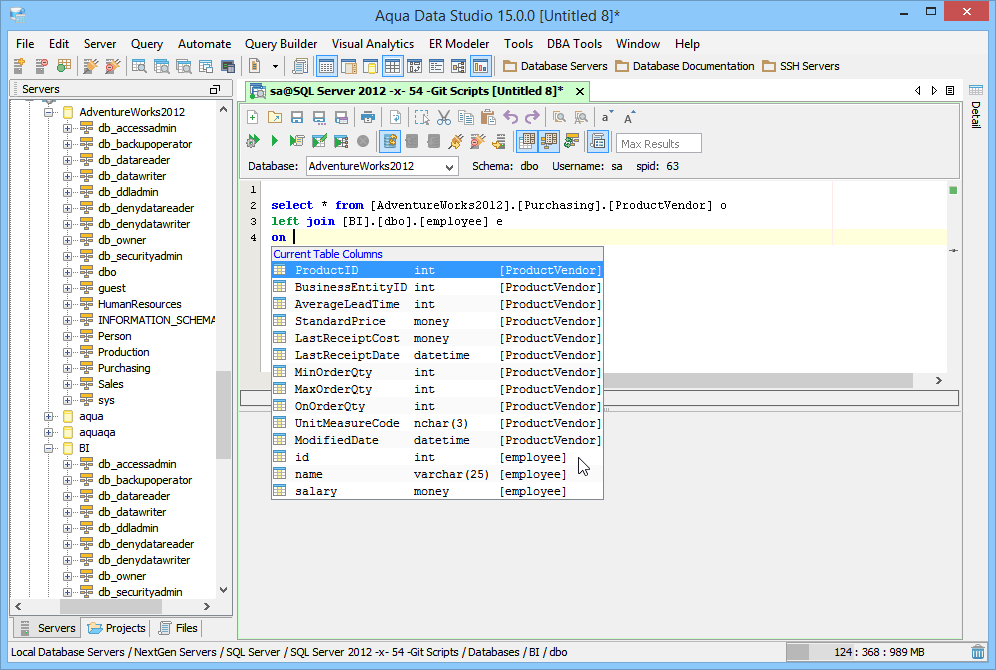The height and width of the screenshot is (670, 996).
Task: Switch to the Projects tab
Action: point(117,628)
